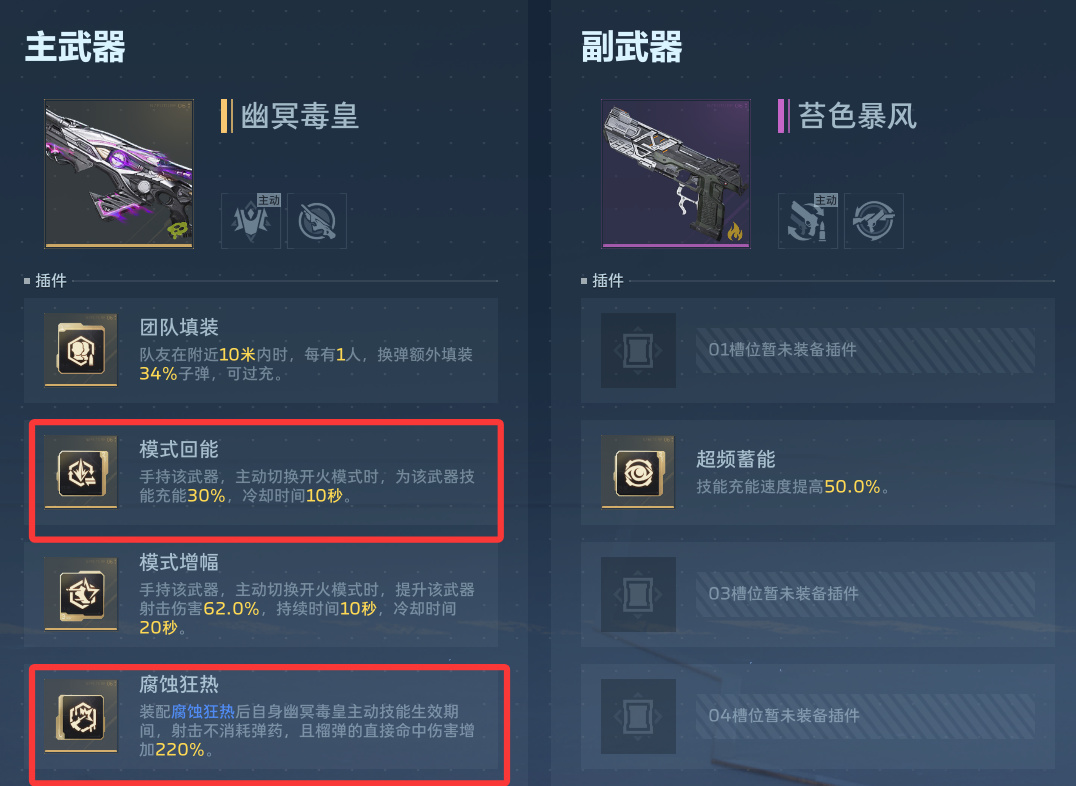The width and height of the screenshot is (1076, 786).
Task: Click the 团队填装 plugin icon
Action: click(x=81, y=350)
